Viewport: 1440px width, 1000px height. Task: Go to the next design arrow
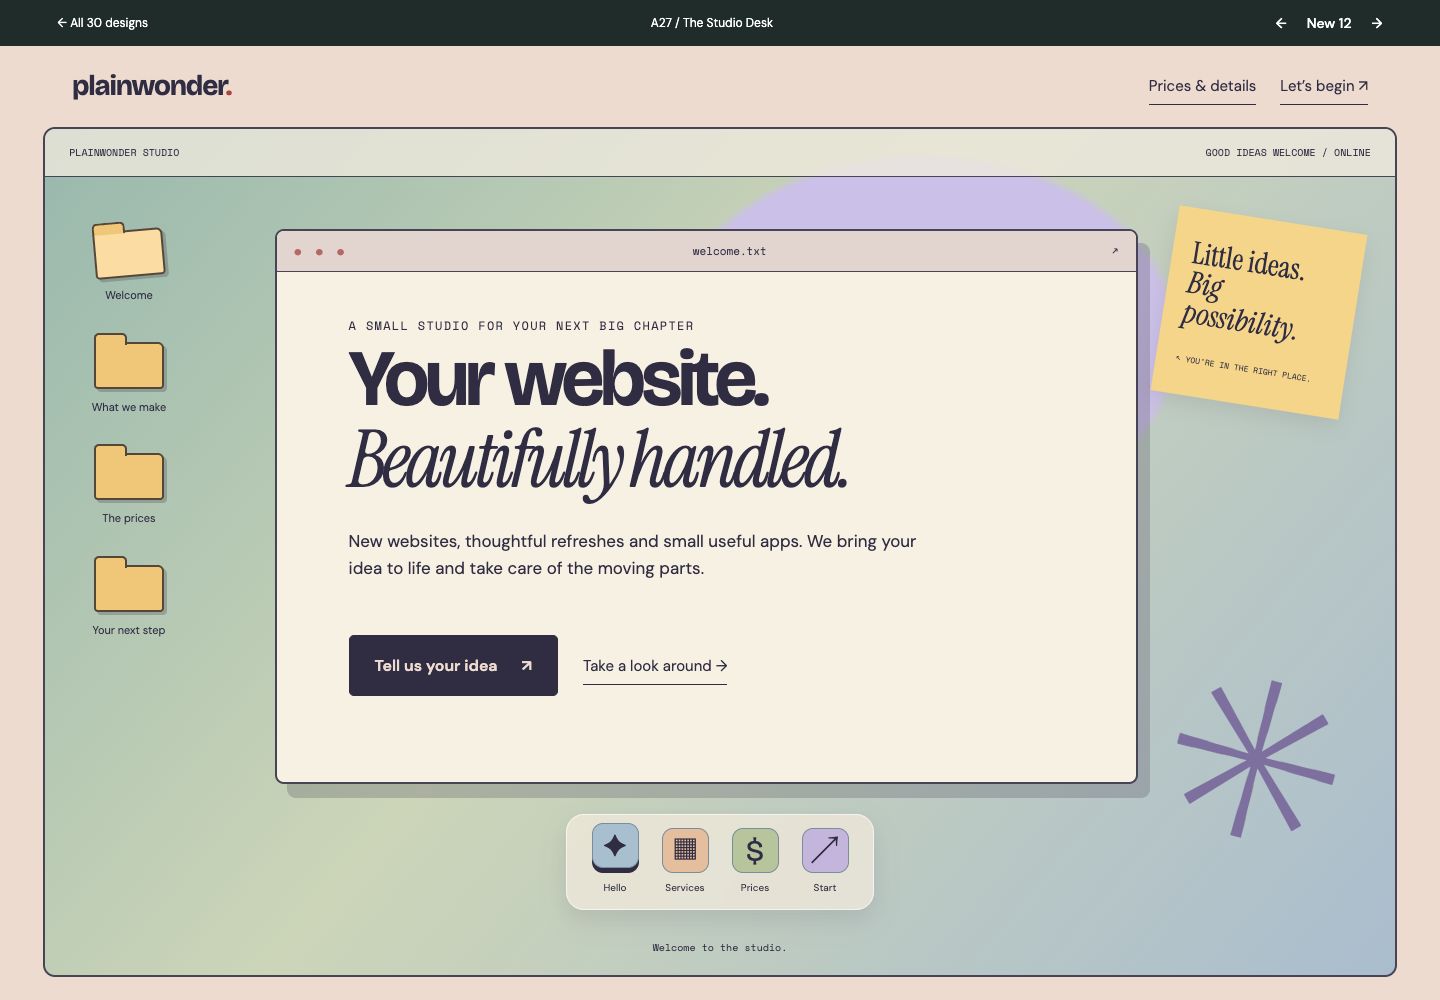pos(1377,23)
